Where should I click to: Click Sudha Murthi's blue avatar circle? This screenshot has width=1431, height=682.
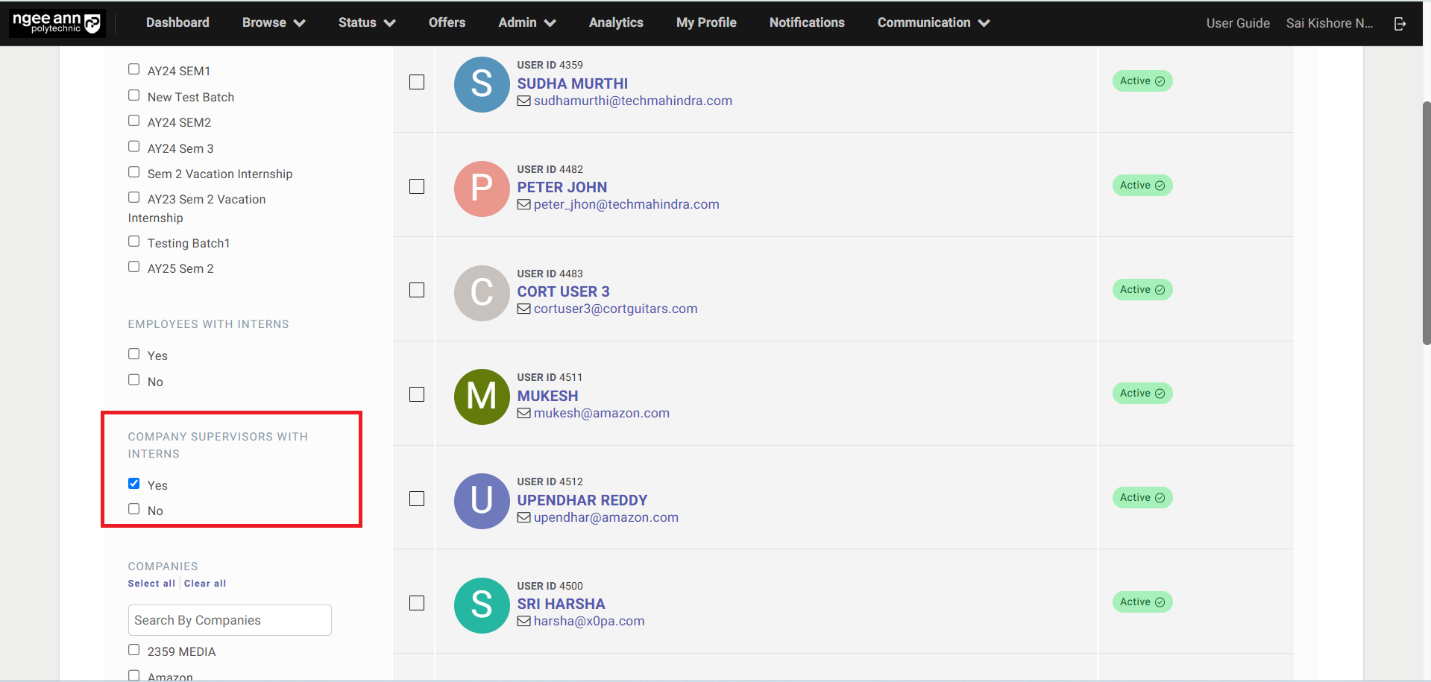pyautogui.click(x=482, y=84)
